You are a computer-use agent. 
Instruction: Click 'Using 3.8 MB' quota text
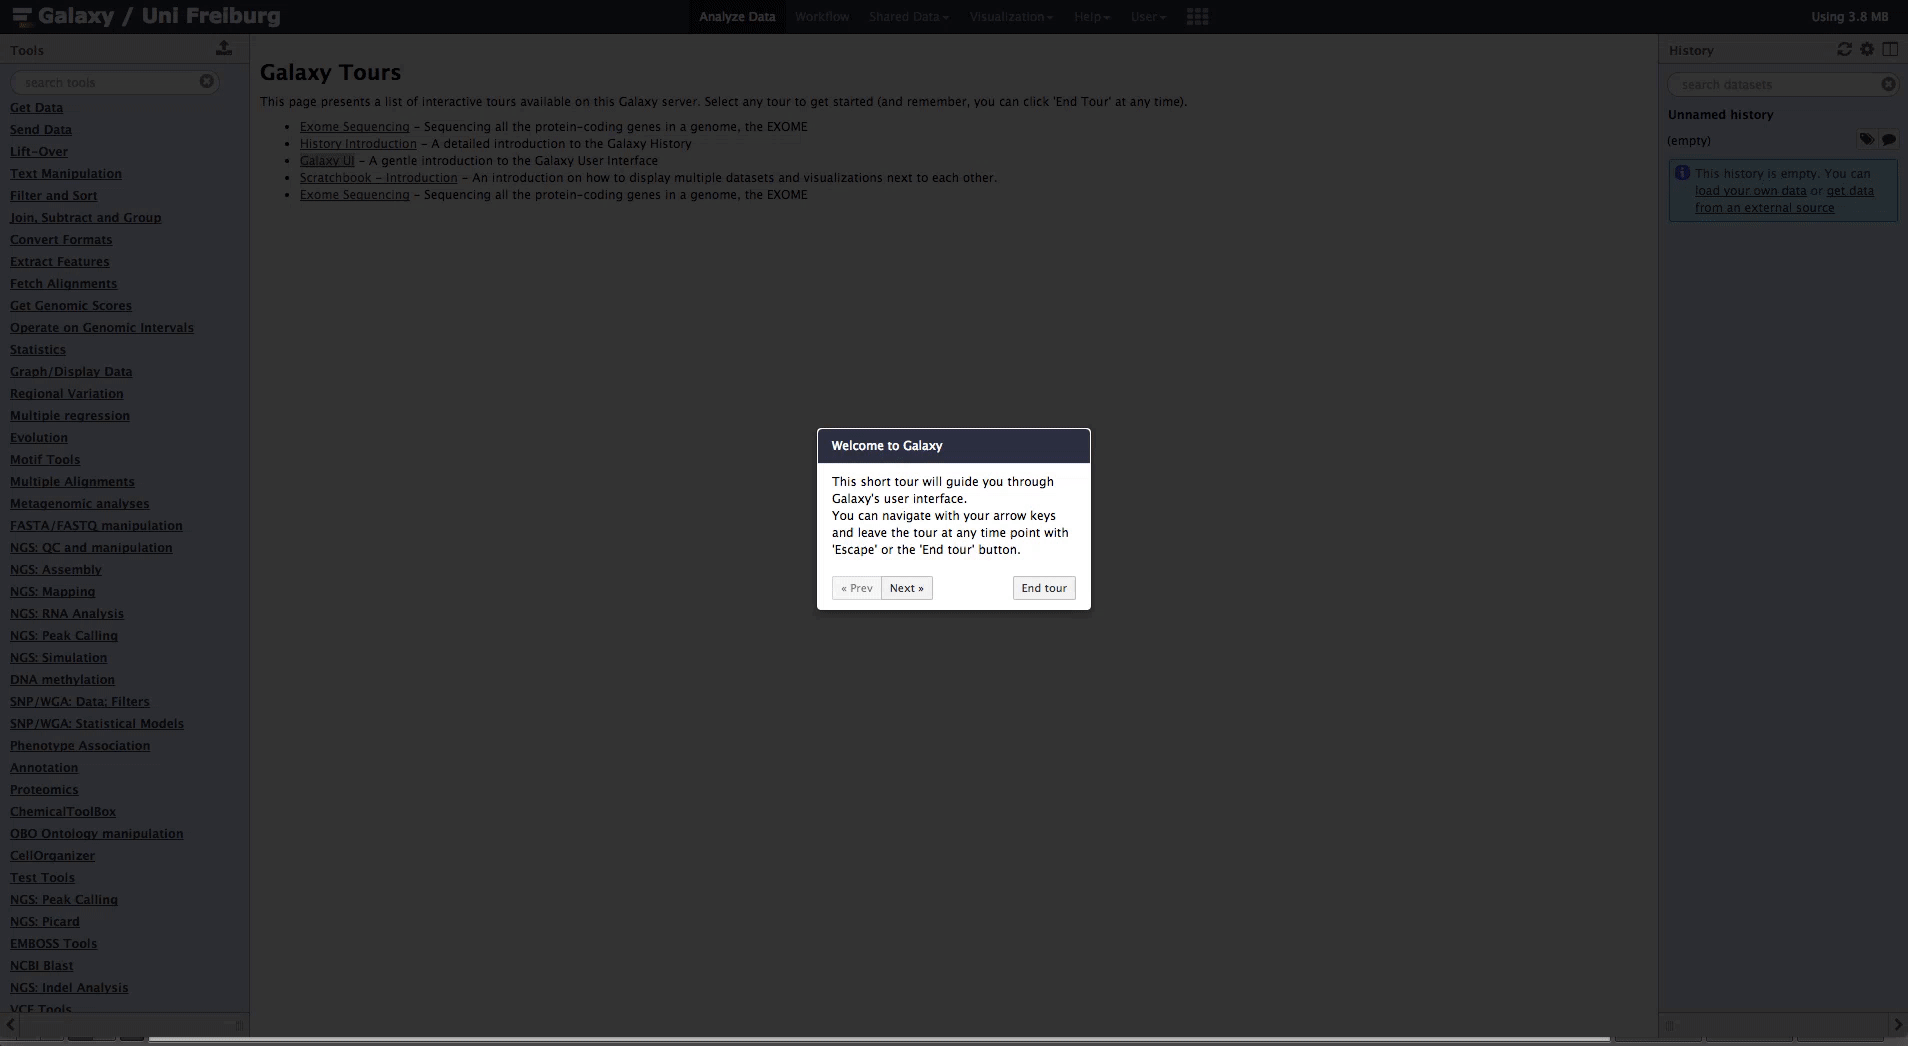pyautogui.click(x=1849, y=17)
